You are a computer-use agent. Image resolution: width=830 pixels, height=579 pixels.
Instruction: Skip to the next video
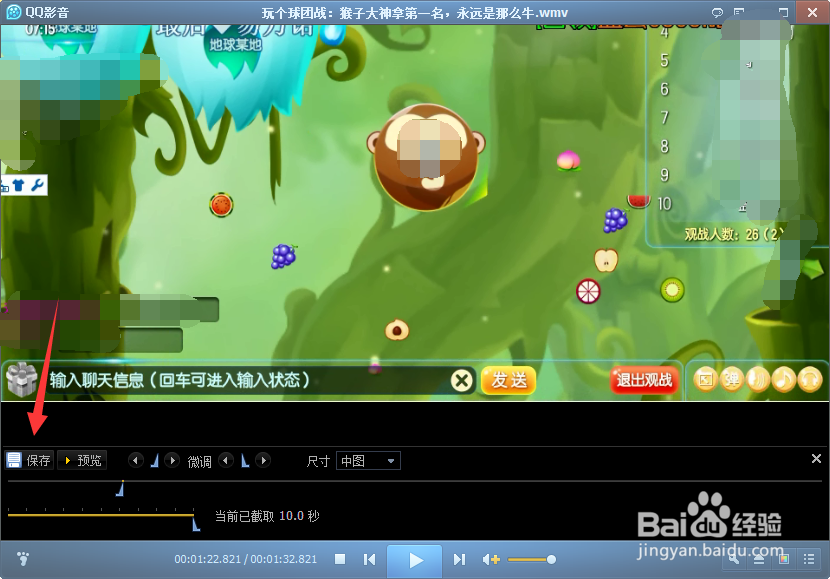click(x=459, y=559)
